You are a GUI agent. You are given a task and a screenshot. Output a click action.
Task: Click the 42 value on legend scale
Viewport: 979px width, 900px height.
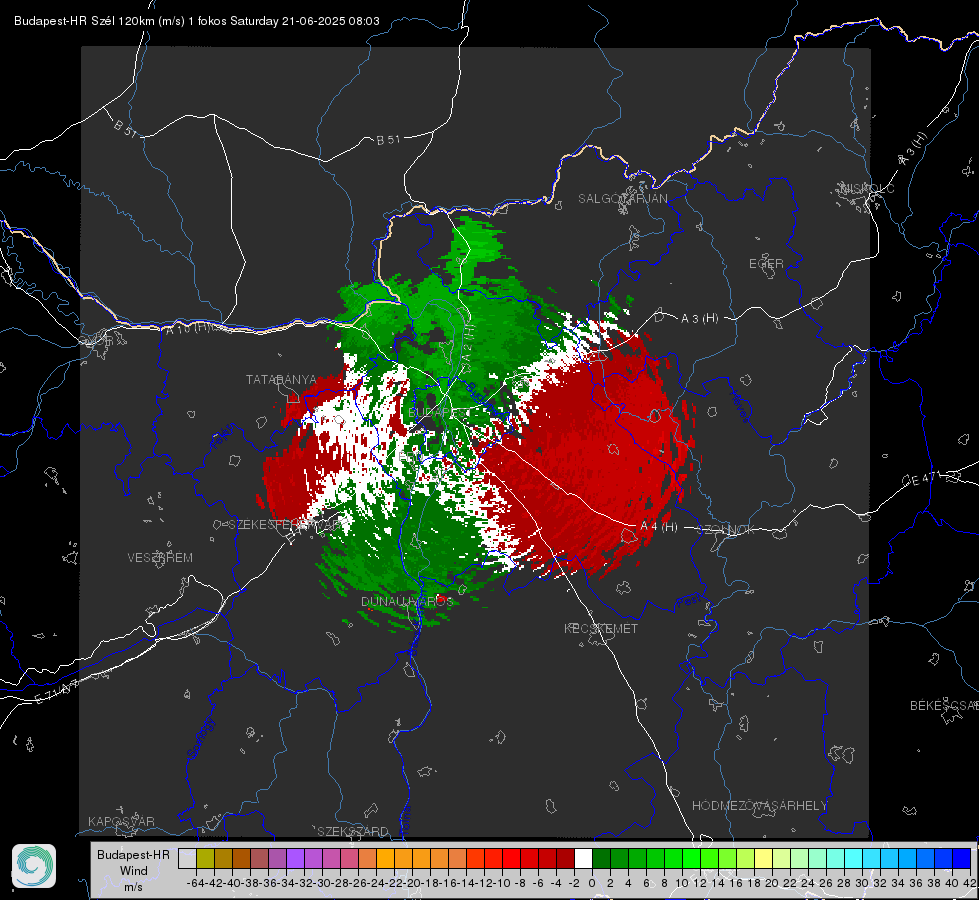[x=970, y=883]
